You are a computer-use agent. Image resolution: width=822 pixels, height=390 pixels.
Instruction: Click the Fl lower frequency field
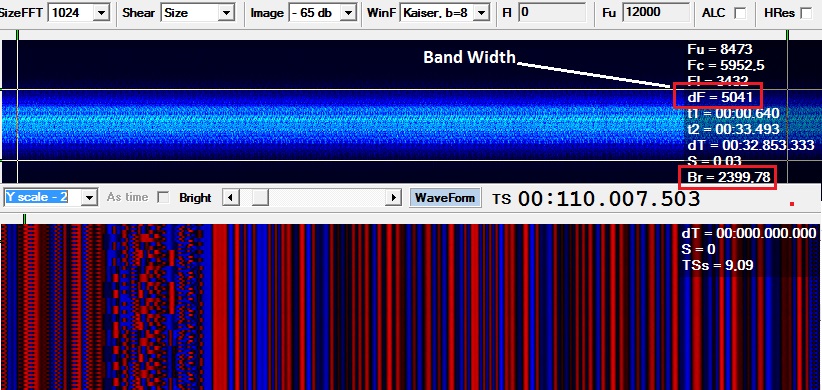tap(551, 13)
